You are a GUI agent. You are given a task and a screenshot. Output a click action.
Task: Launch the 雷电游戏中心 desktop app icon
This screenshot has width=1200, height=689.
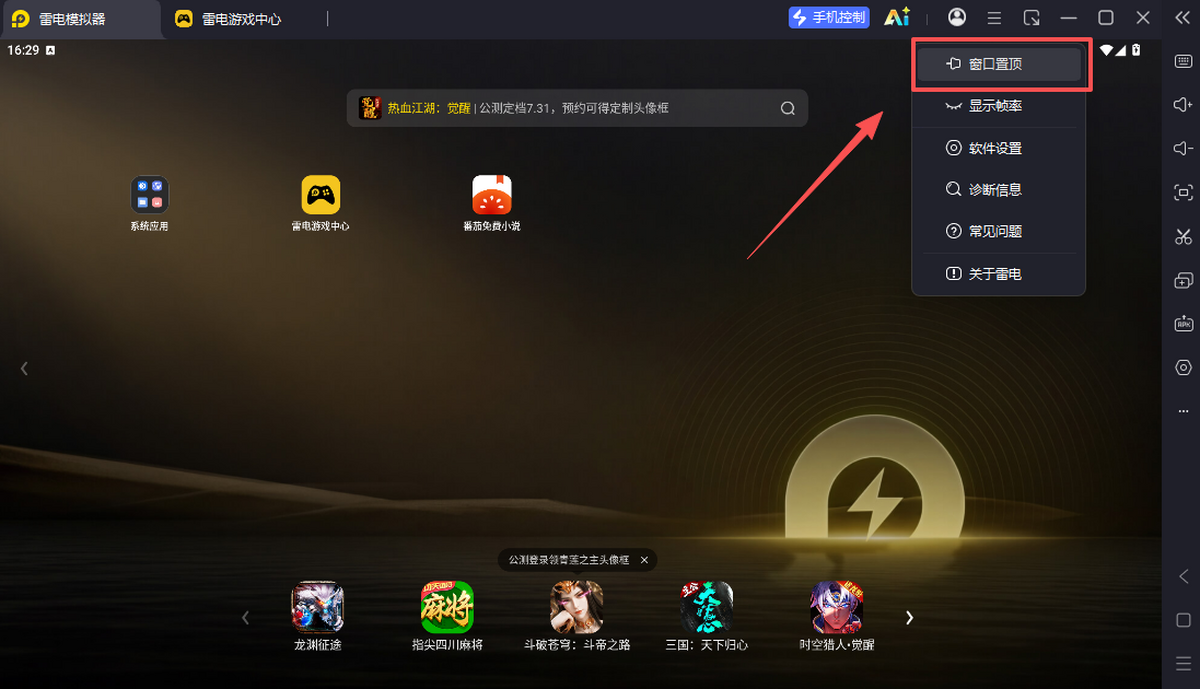(x=321, y=194)
